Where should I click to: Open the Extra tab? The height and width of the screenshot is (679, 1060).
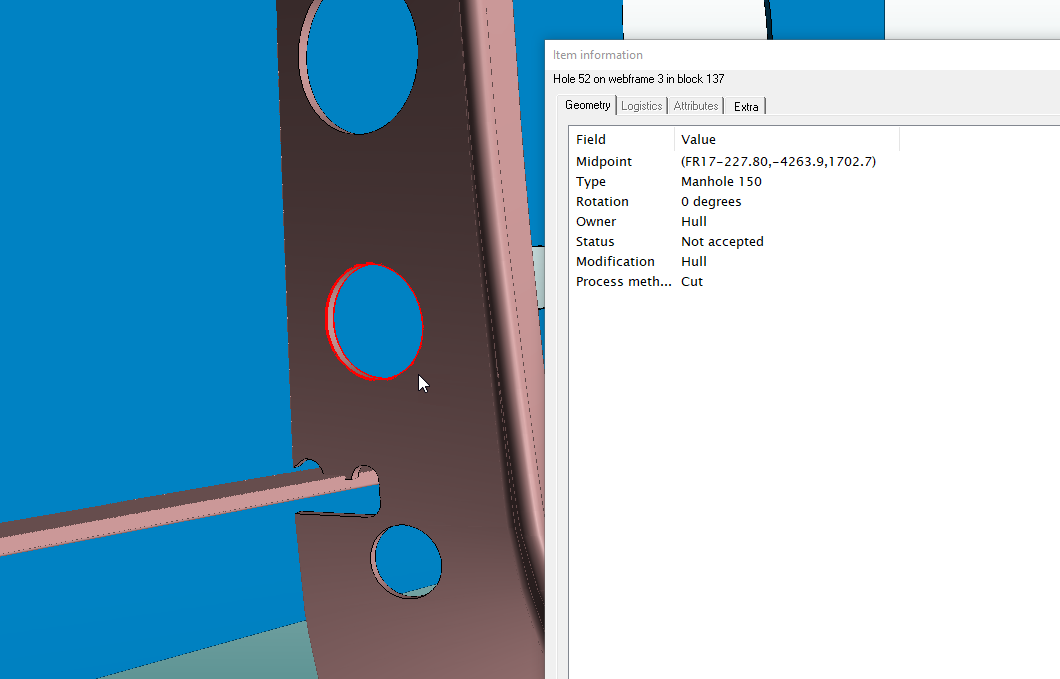(x=746, y=106)
